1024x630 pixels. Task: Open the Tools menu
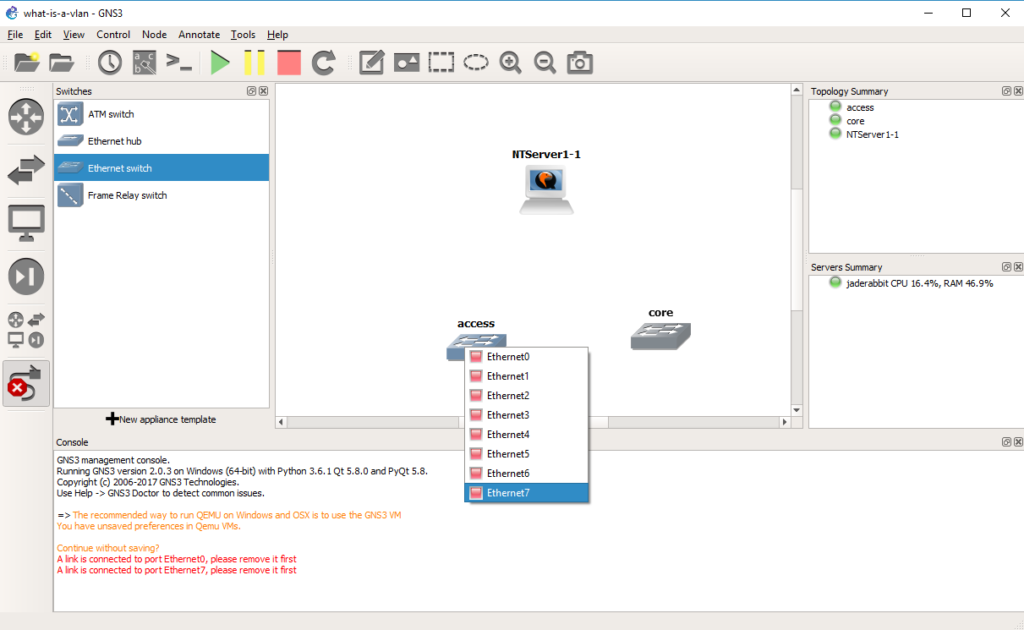(243, 35)
